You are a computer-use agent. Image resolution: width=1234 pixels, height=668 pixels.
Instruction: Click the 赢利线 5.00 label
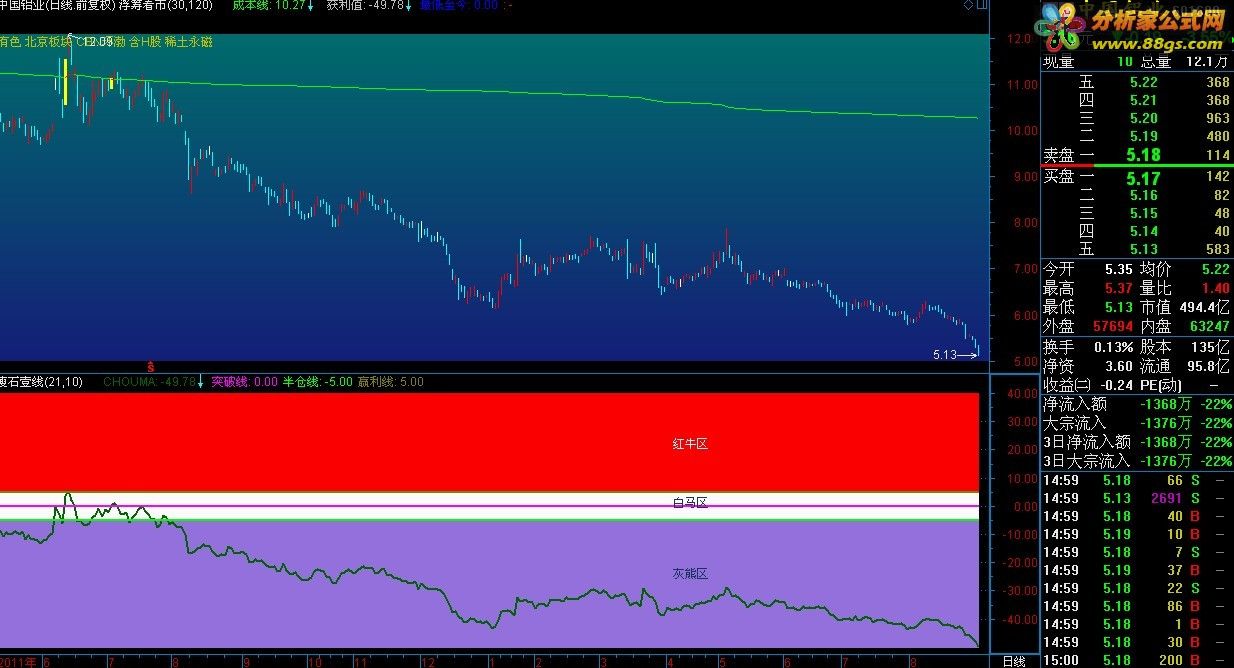tap(391, 382)
